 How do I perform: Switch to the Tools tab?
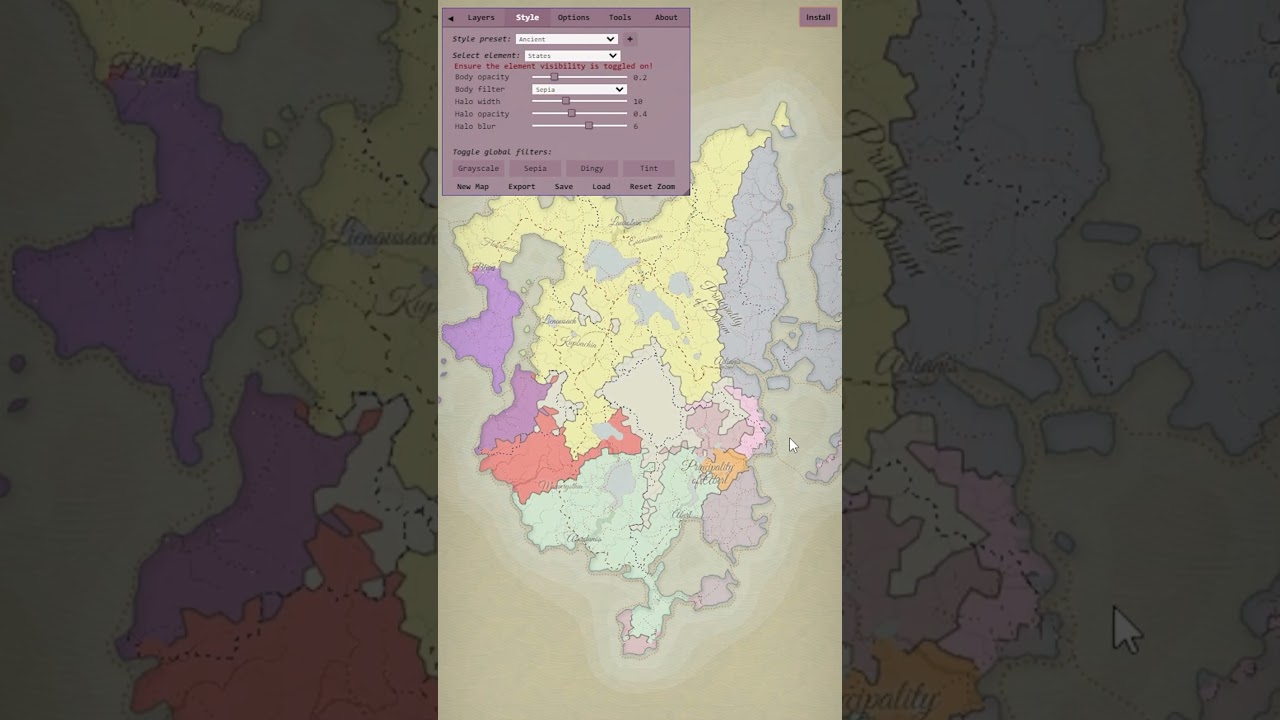[620, 18]
